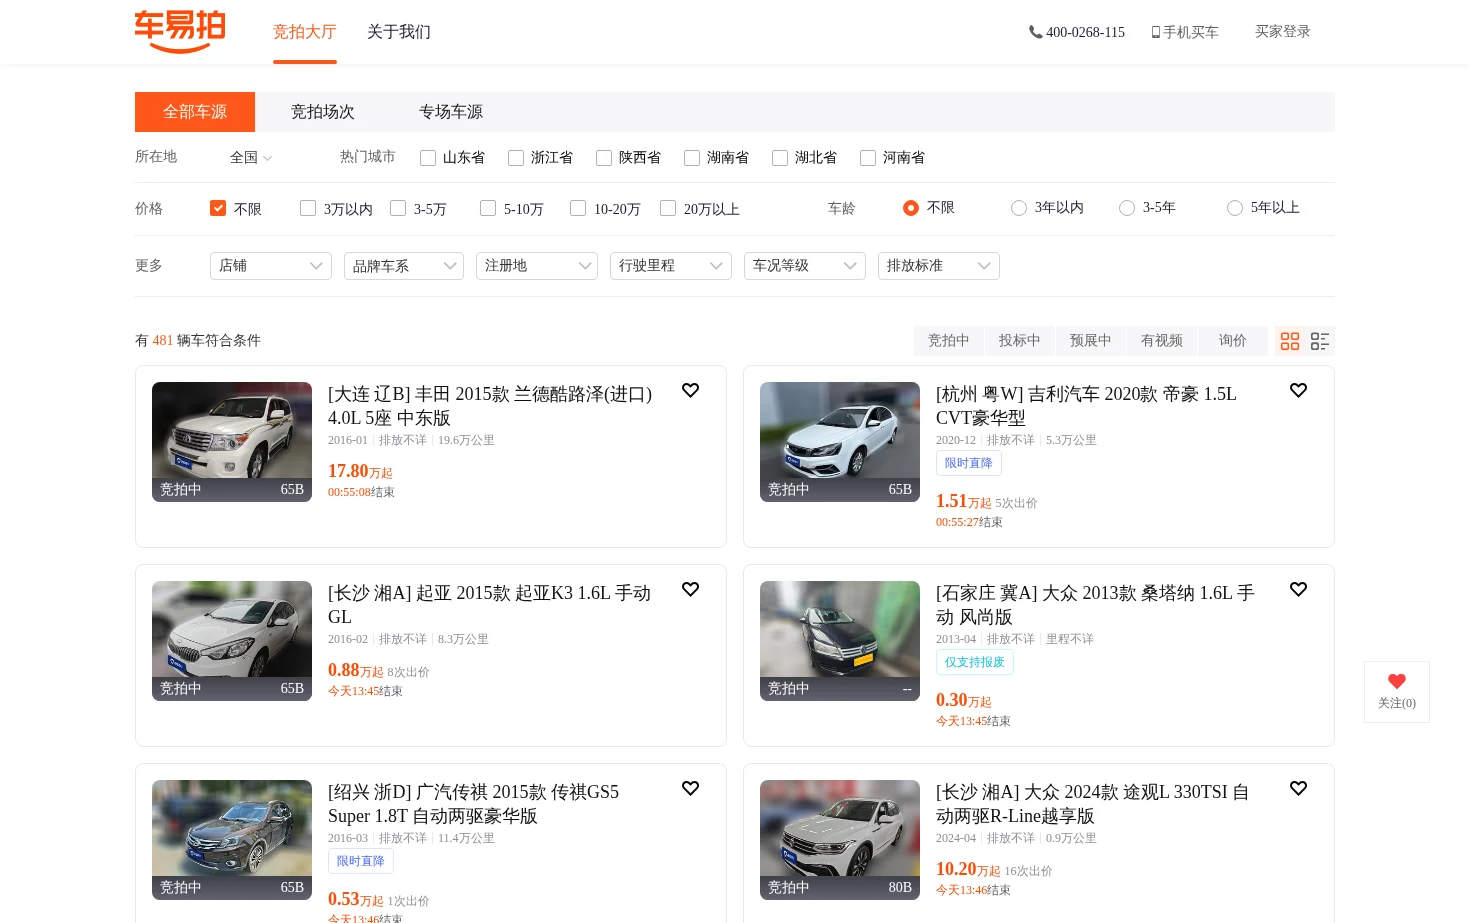The height and width of the screenshot is (923, 1470).
Task: Favorite the 大众 途观L listing heart
Action: click(x=1298, y=788)
